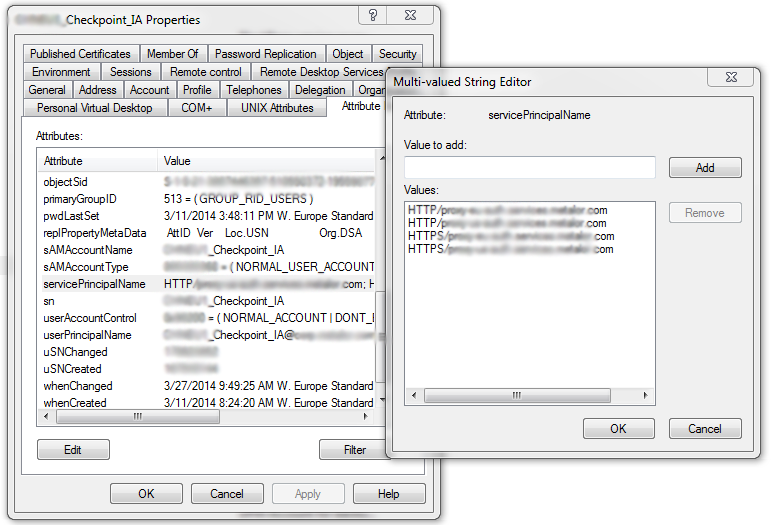Click the Values list scroll-left arrow
773x525 pixels.
[x=414, y=395]
